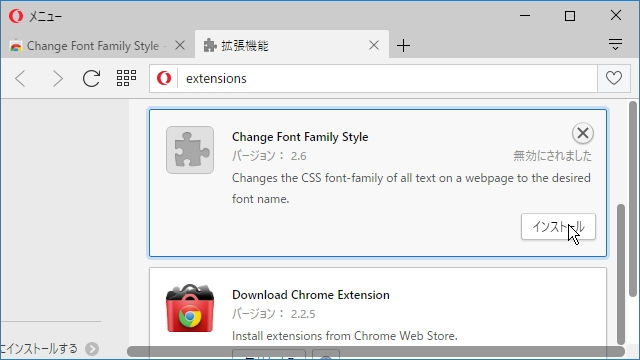
Task: Click Download Chrome Extension store icon
Action: tap(190, 308)
